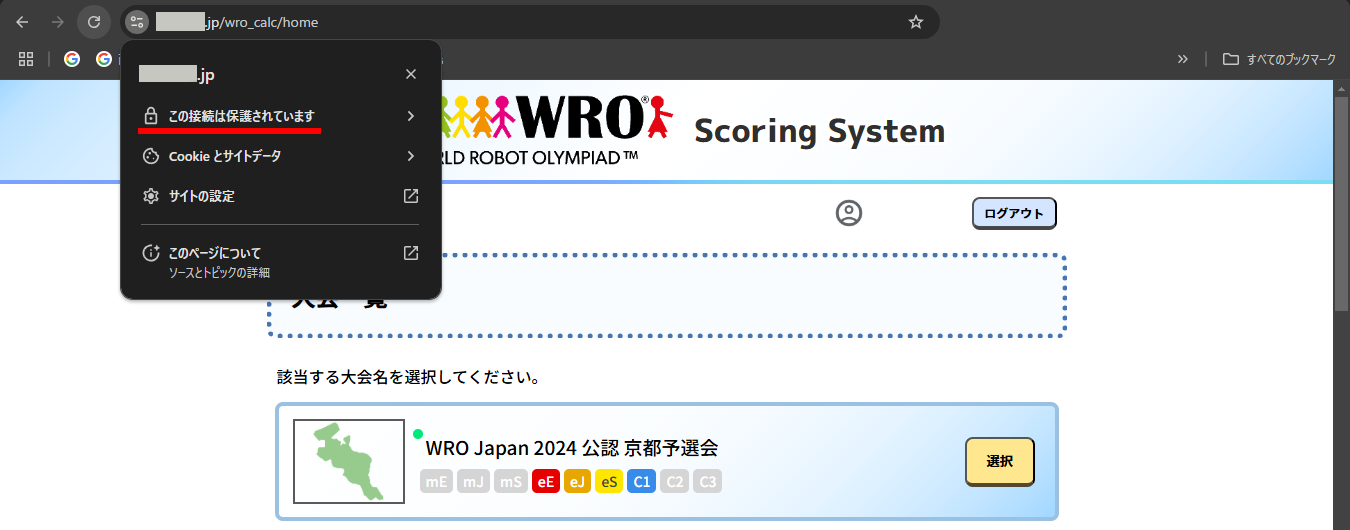Image resolution: width=1350 pixels, height=530 pixels.
Task: Open the second Google bookmark icon
Action: click(103, 59)
